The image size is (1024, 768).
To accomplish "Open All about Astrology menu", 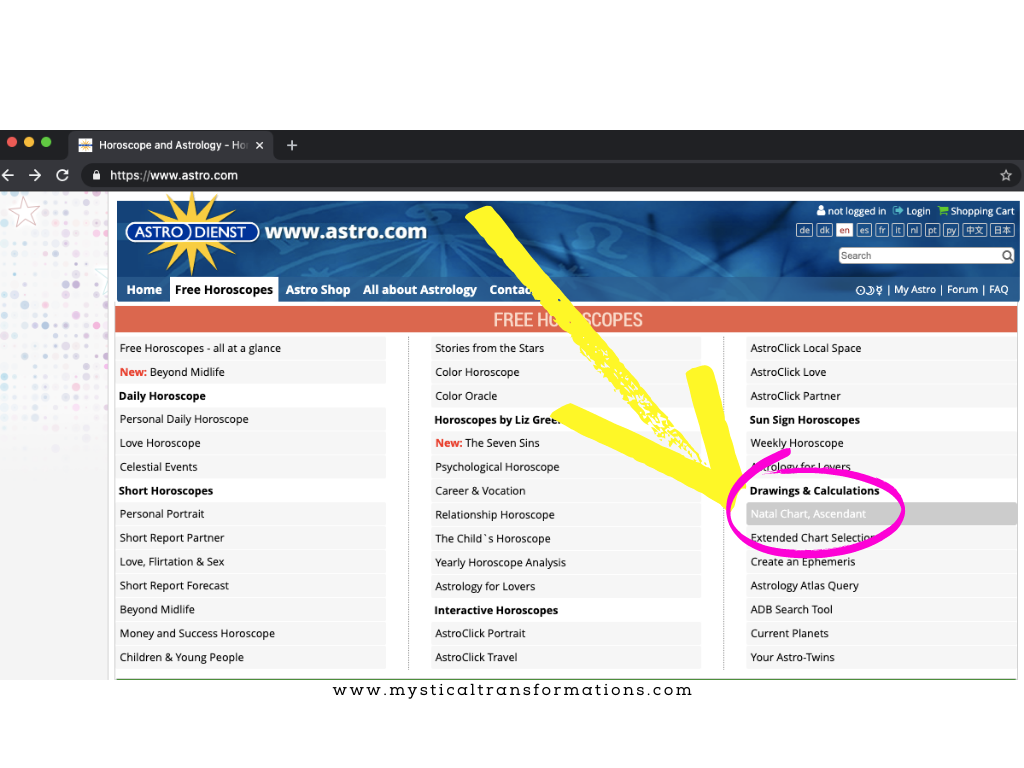I will (x=420, y=289).
